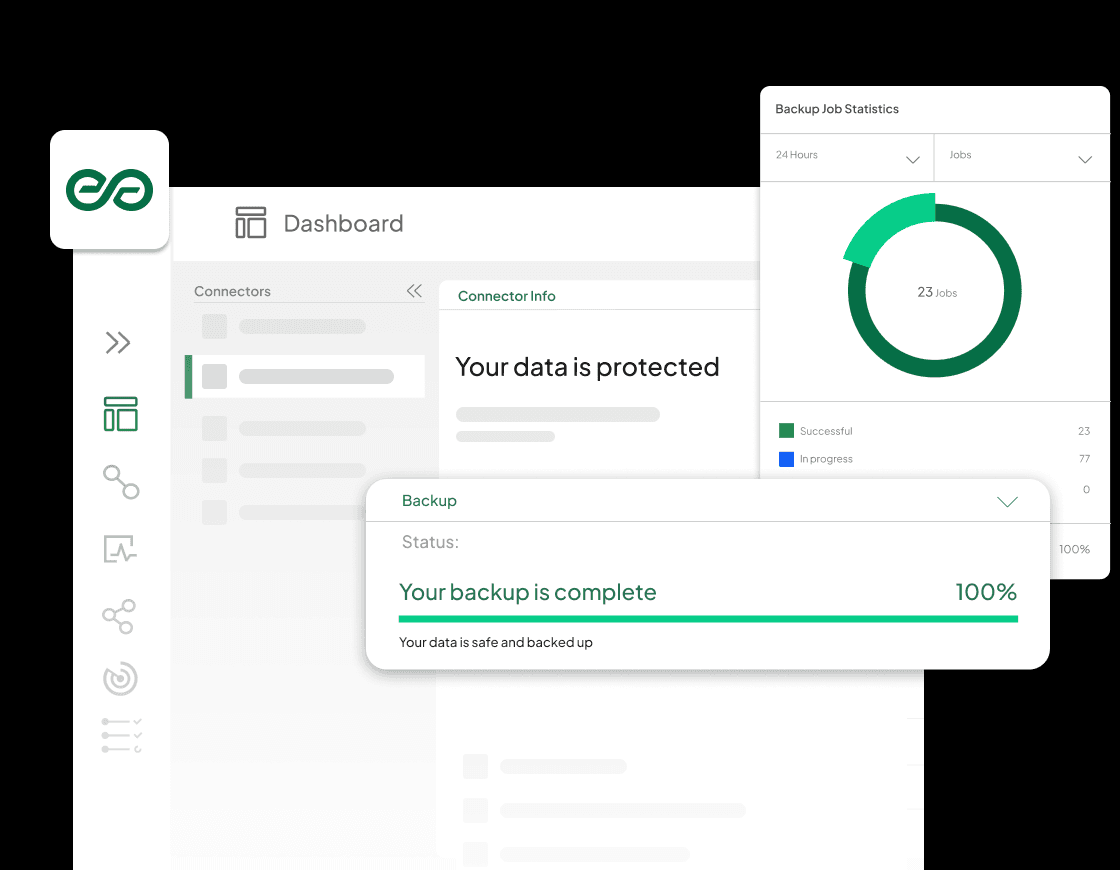Image resolution: width=1120 pixels, height=870 pixels.
Task: Click the In progress legend label
Action: (x=826, y=459)
